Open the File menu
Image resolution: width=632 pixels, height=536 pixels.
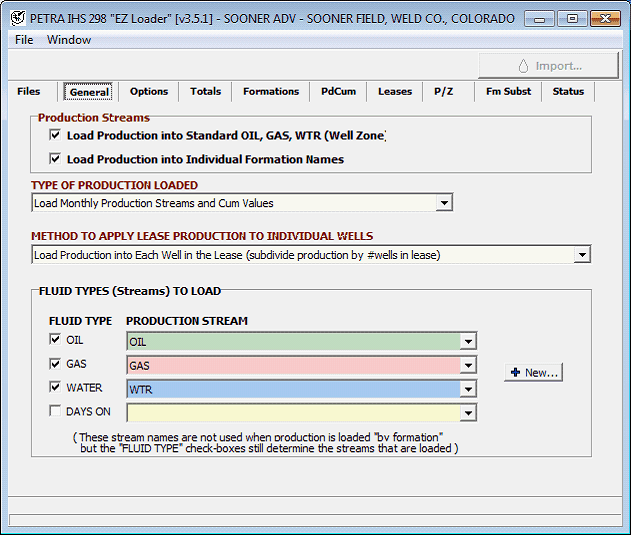coord(24,40)
